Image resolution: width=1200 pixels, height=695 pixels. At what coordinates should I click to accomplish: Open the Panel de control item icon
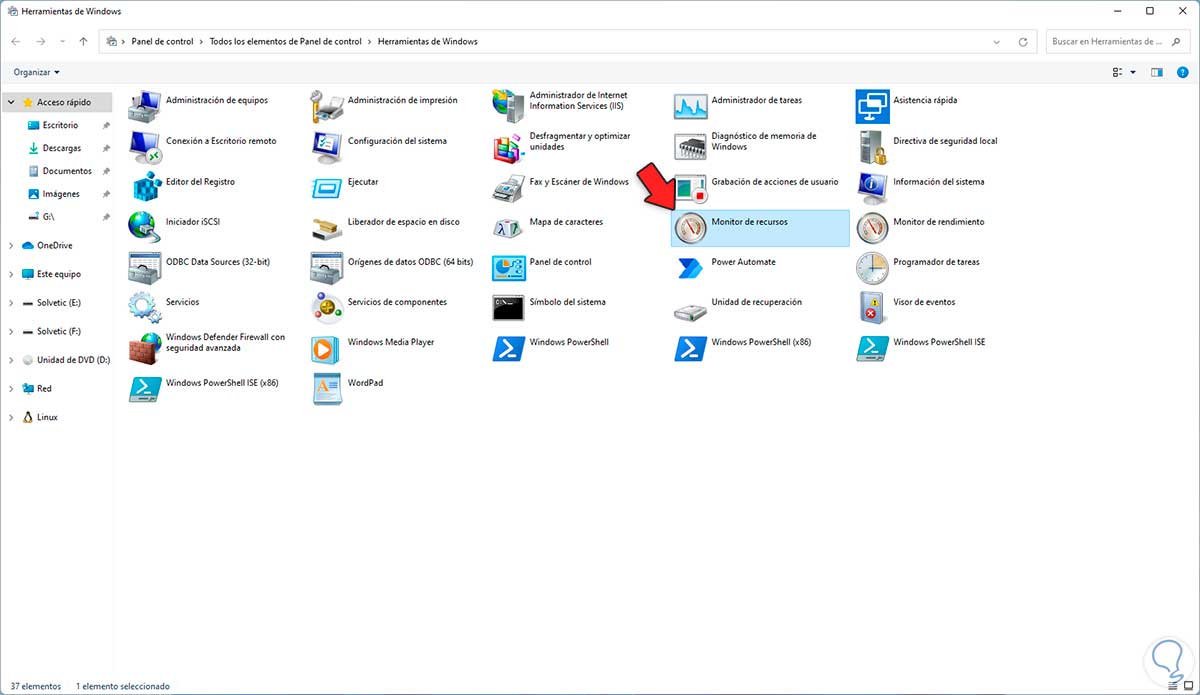click(x=509, y=268)
